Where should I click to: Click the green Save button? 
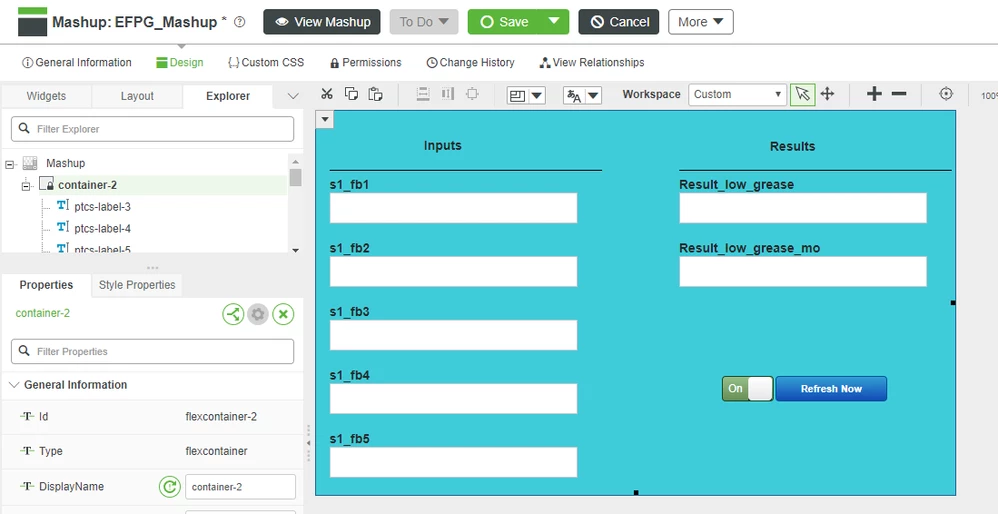504,22
